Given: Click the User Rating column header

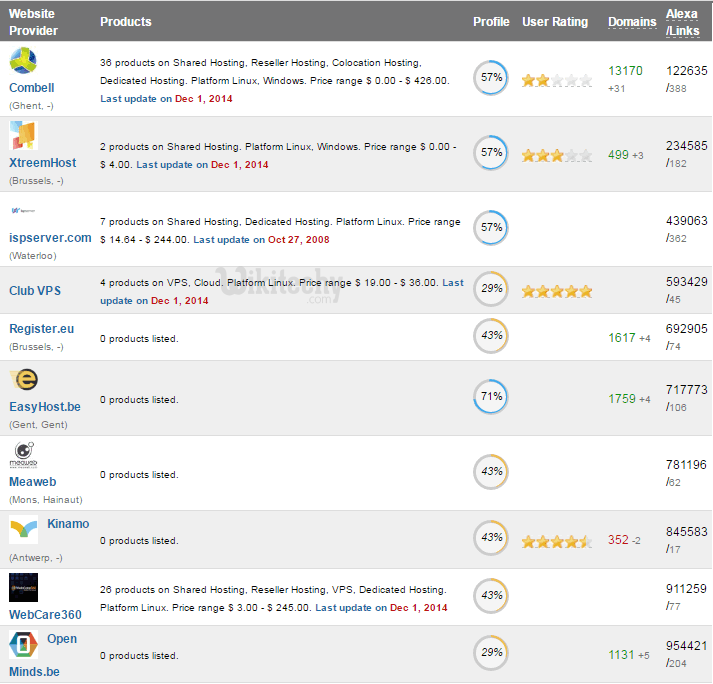Looking at the screenshot, I should pos(555,22).
